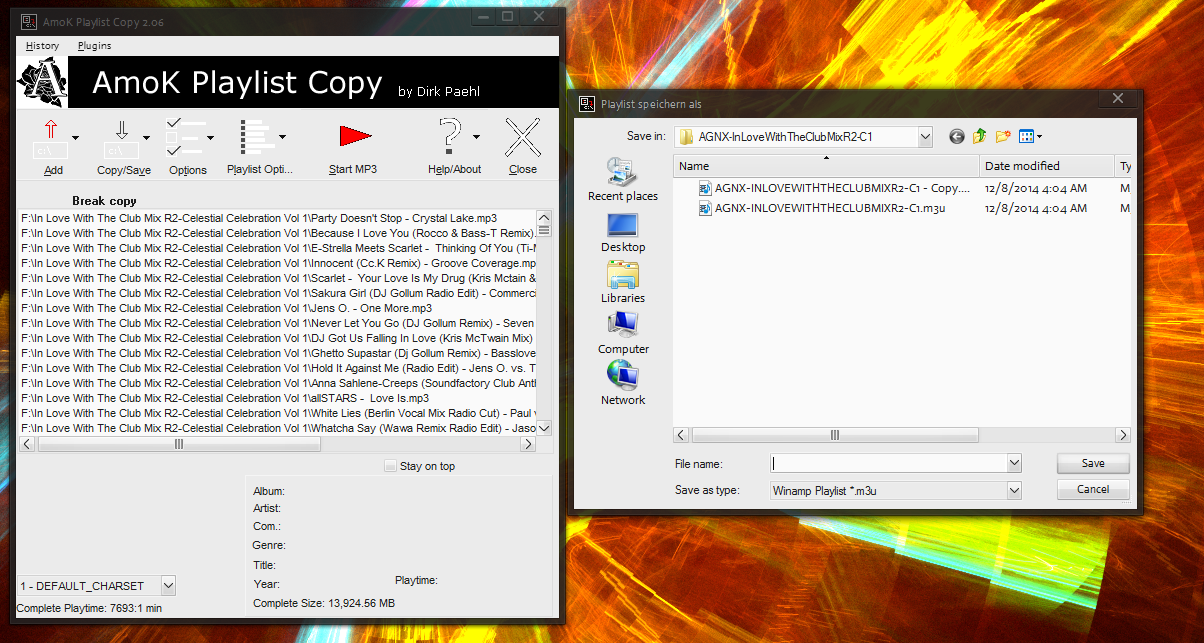Open the Plugins menu
The height and width of the screenshot is (643, 1204).
tap(95, 45)
